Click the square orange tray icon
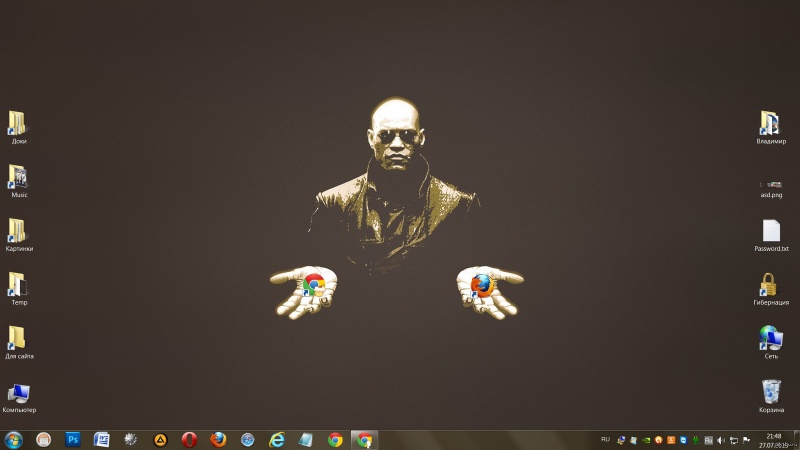 (671, 440)
